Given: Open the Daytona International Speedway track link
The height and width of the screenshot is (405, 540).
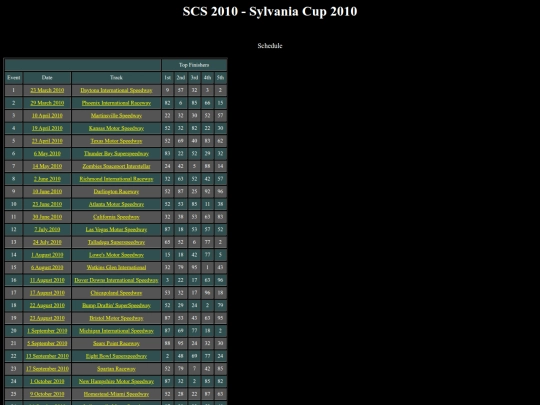Looking at the screenshot, I should point(116,90).
